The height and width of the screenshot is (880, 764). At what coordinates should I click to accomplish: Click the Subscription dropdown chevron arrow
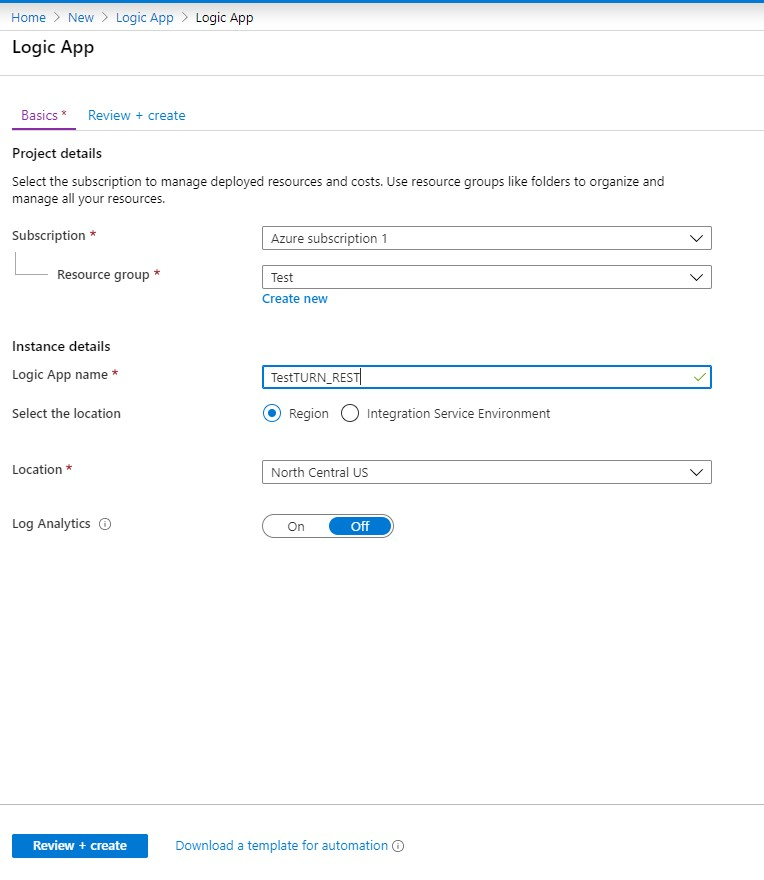(696, 239)
